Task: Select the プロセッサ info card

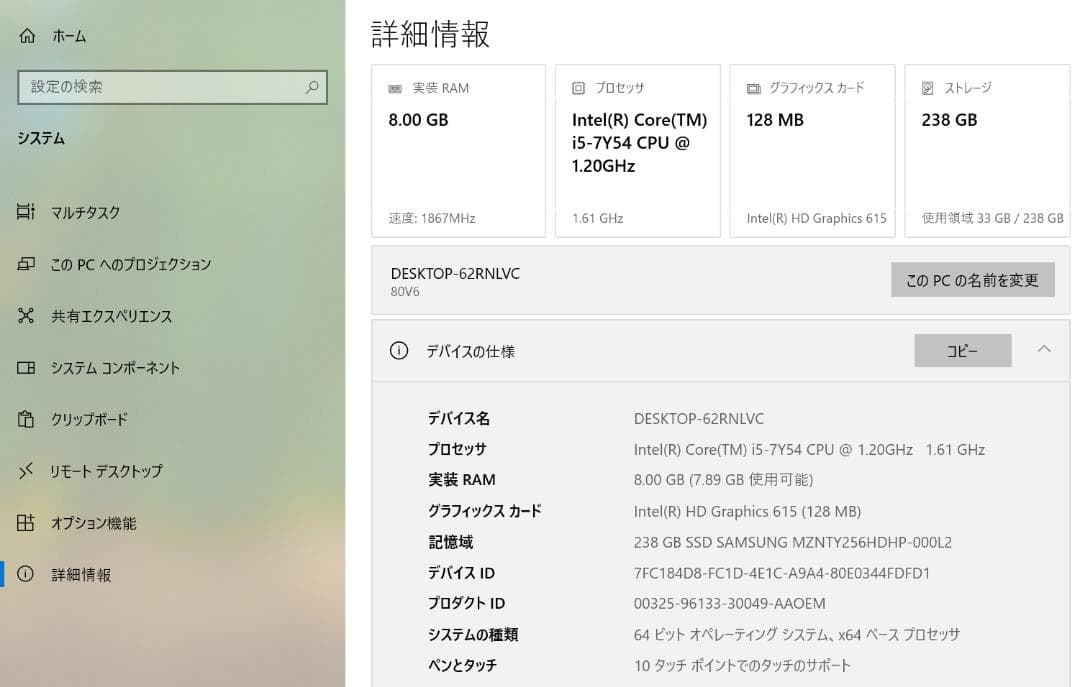Action: [637, 150]
